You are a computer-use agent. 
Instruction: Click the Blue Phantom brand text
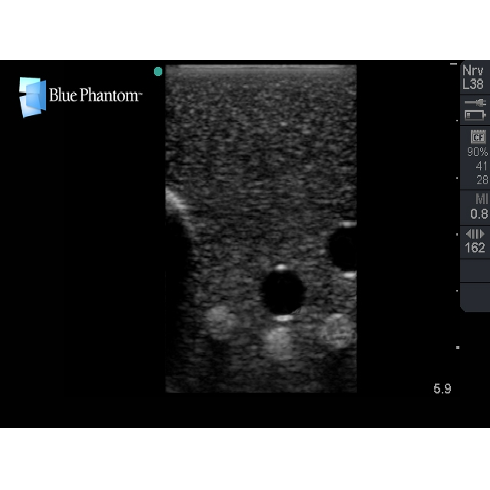95,95
